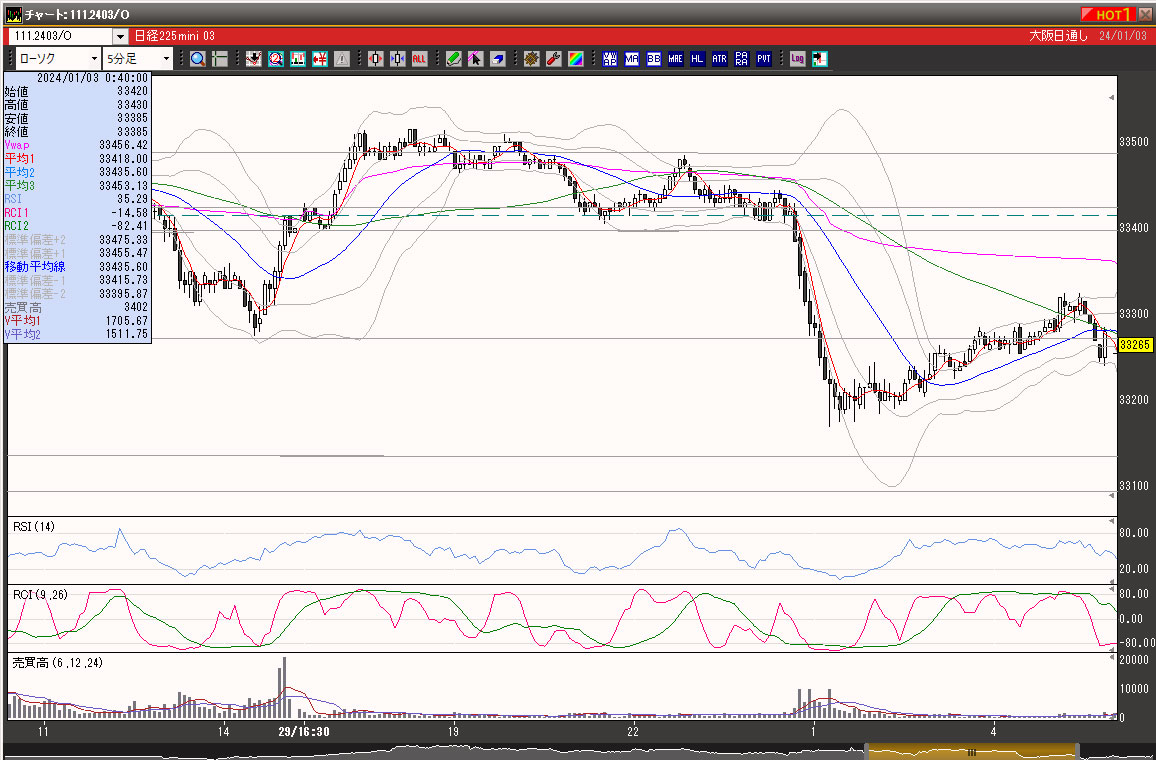Open the 5分足 timeframe dropdown
1156x760 pixels.
138,59
